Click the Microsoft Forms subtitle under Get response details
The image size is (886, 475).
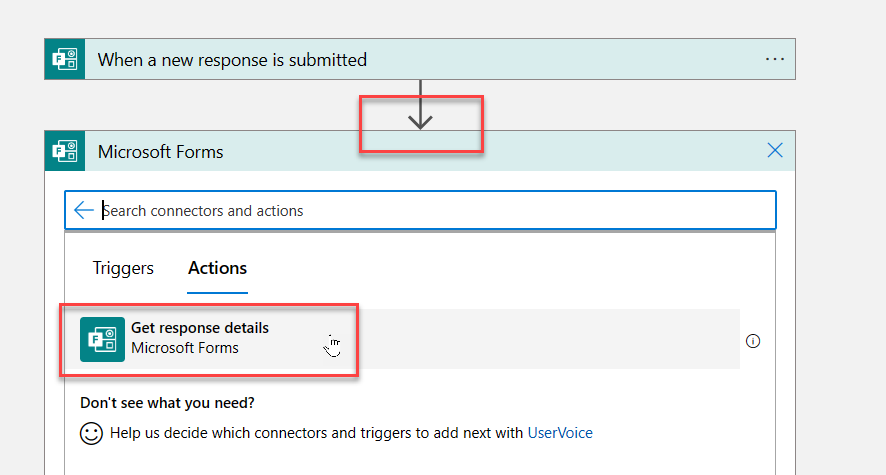[185, 349]
